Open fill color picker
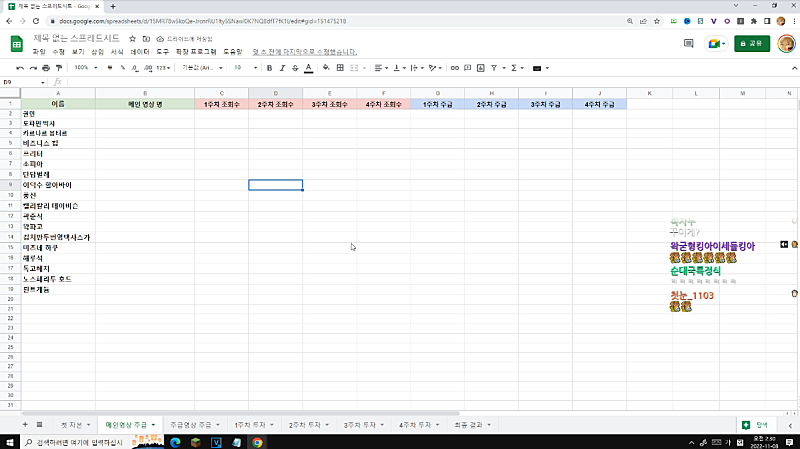The height and width of the screenshot is (449, 800). (326, 68)
